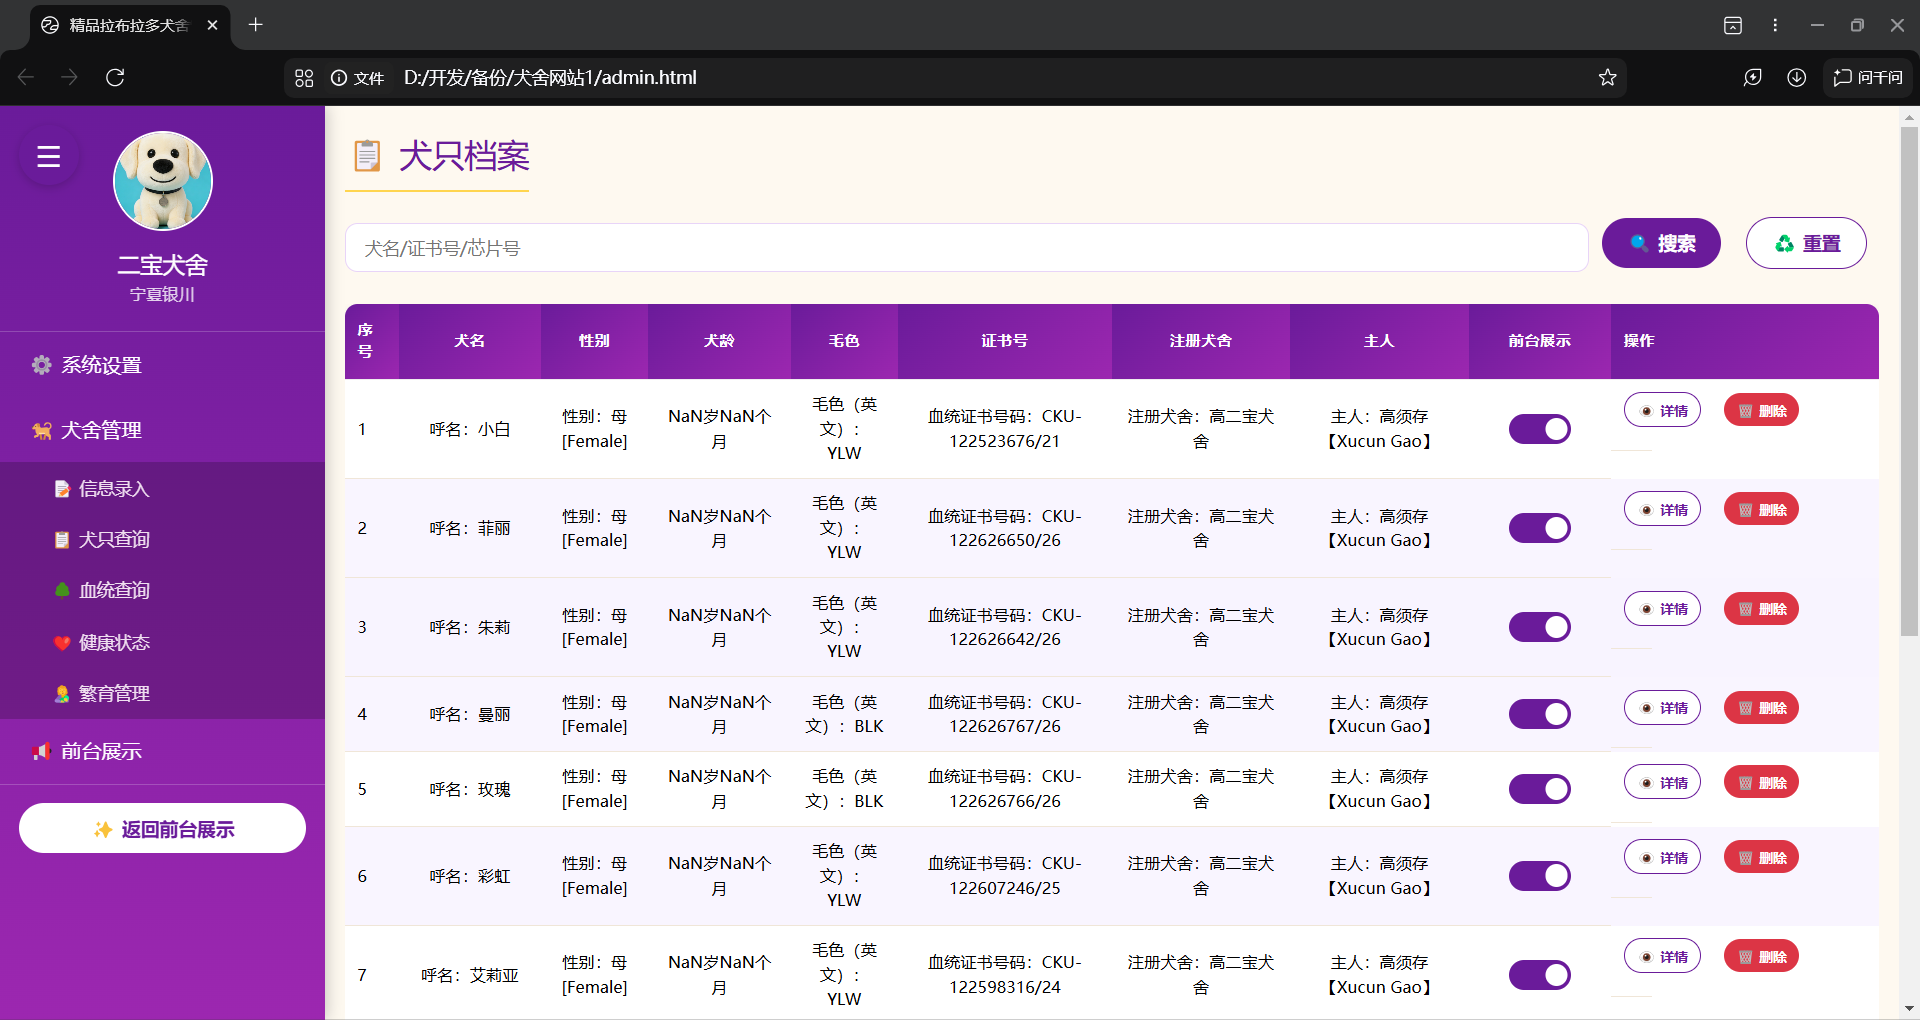Click the hamburger menu icon in sidebar

point(49,157)
